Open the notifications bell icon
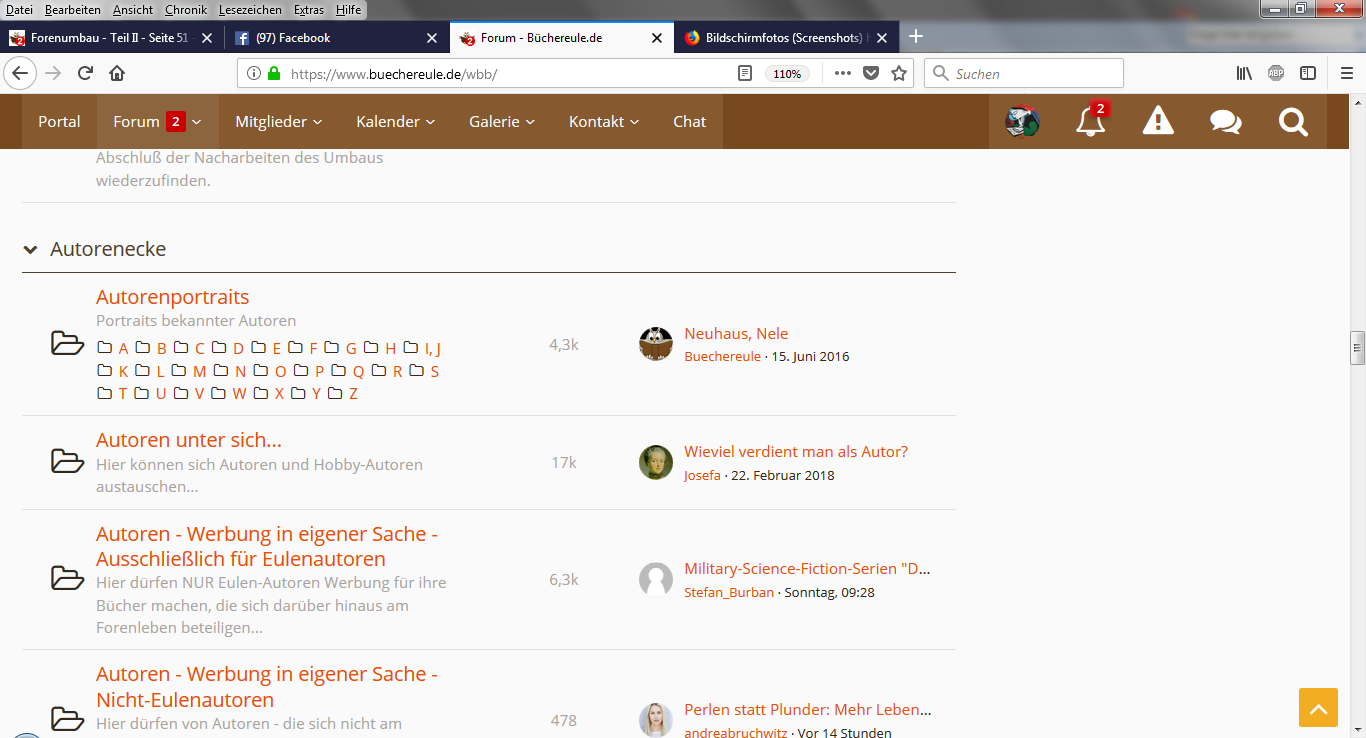This screenshot has width=1366, height=738. tap(1089, 122)
